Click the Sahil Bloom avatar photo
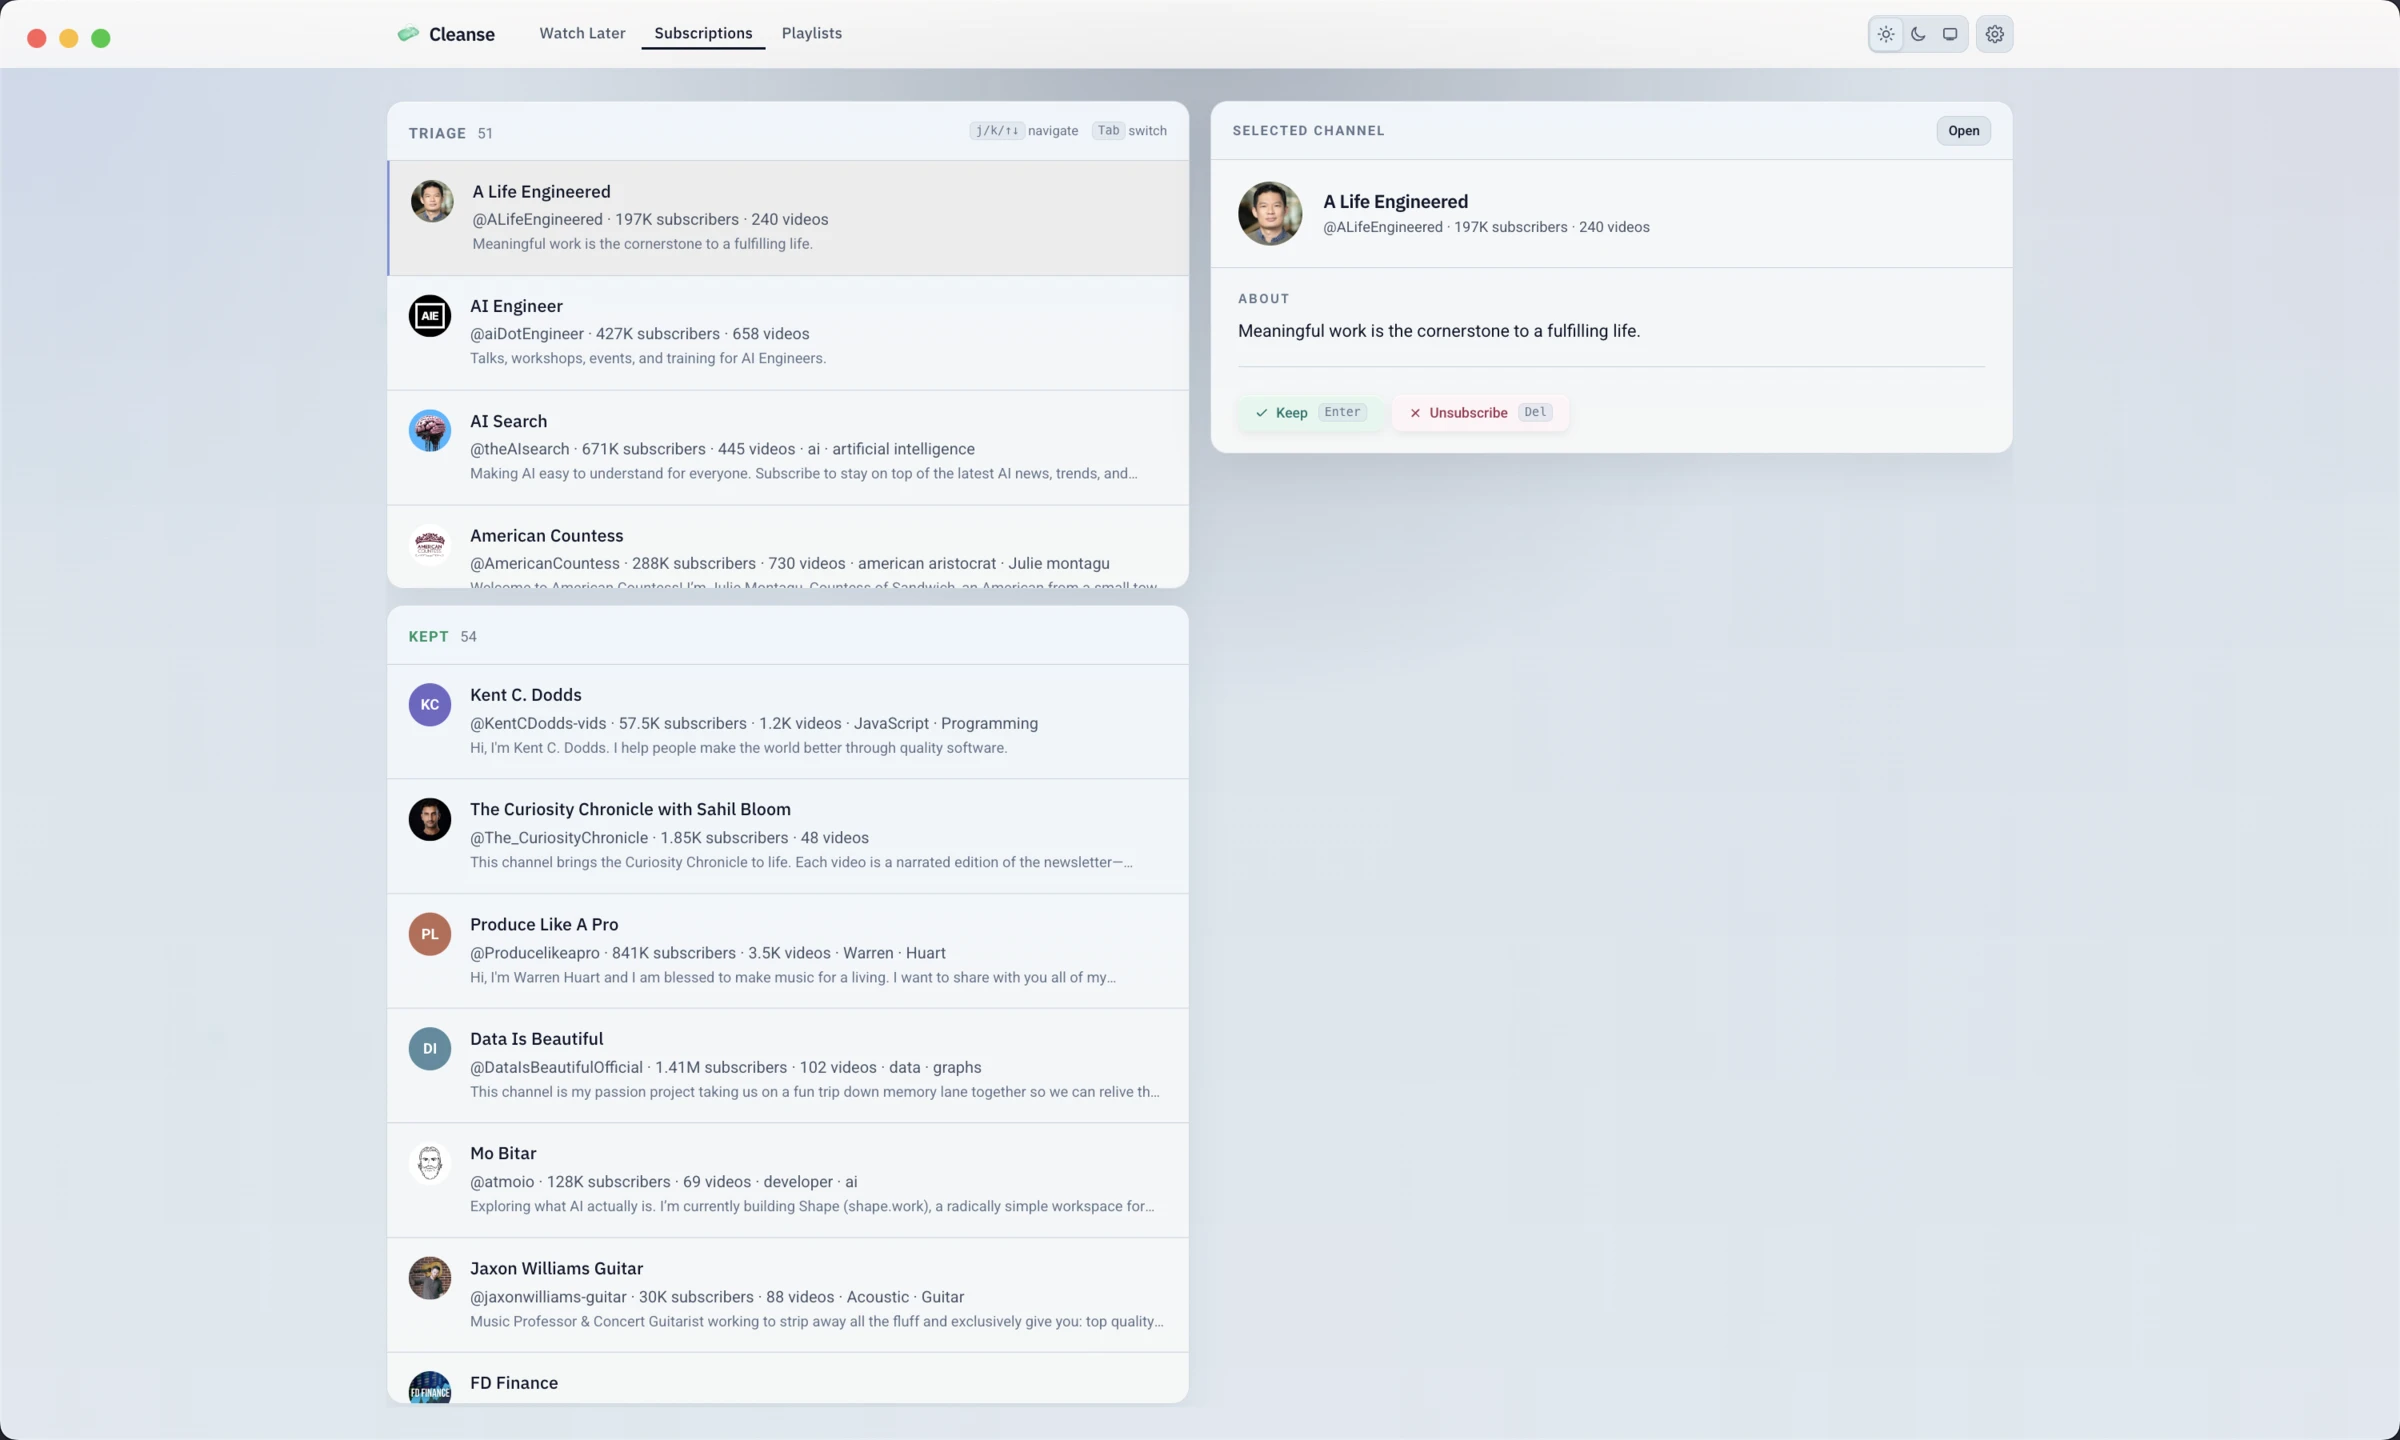The height and width of the screenshot is (1440, 2400). pos(430,820)
